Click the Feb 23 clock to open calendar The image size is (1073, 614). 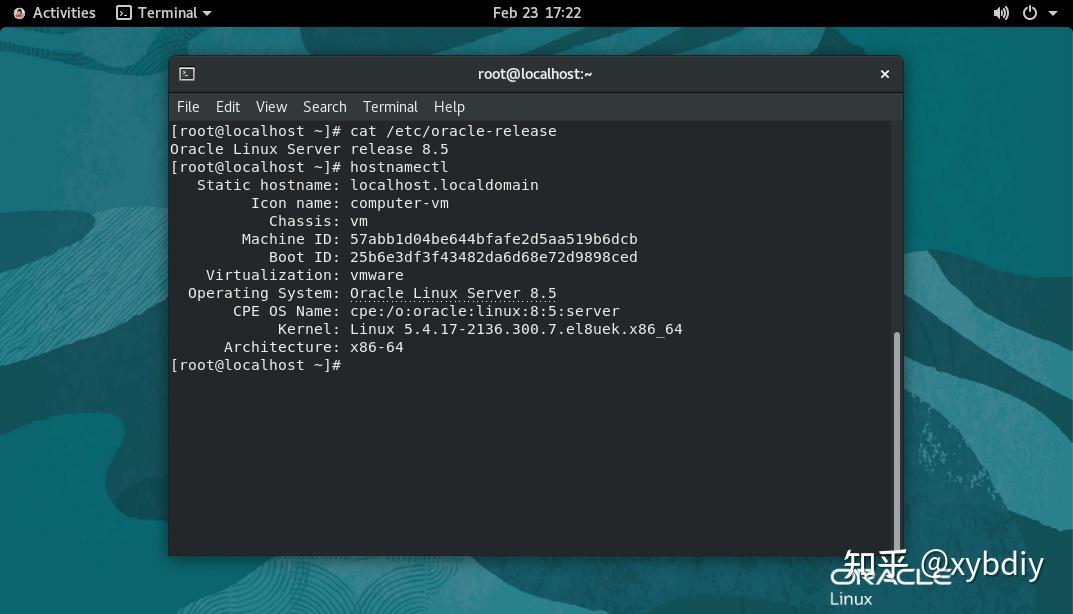(x=536, y=12)
